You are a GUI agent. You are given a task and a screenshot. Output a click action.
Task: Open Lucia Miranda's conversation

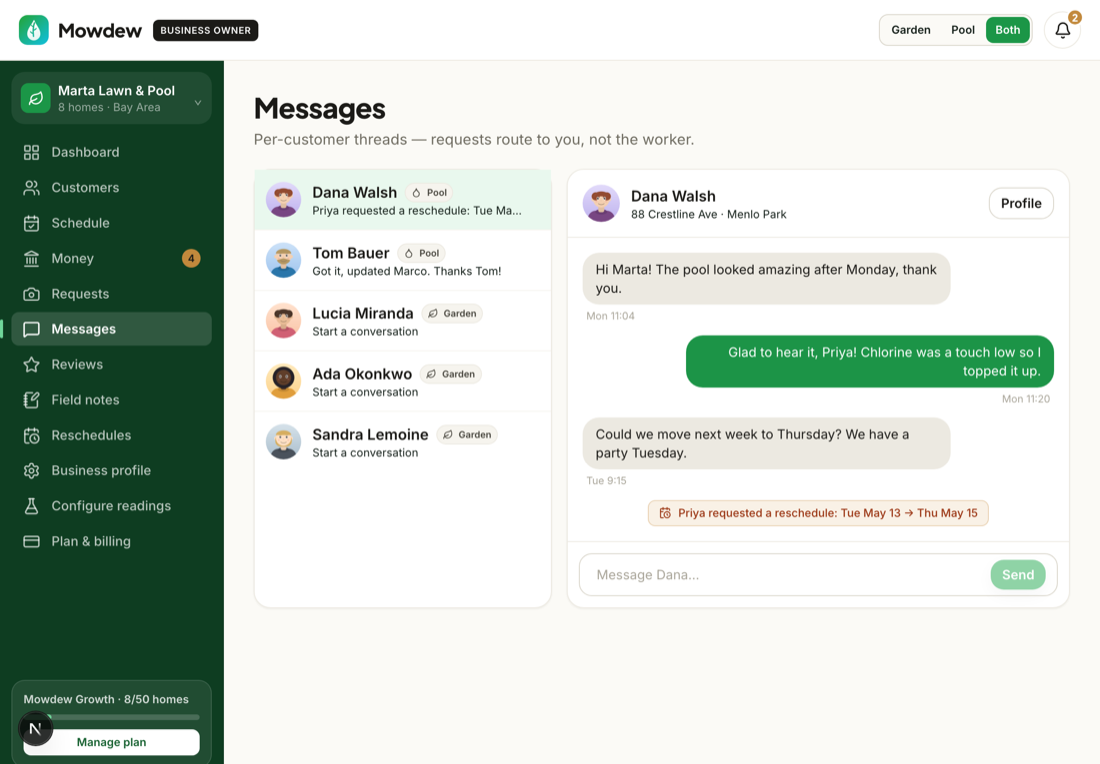click(403, 321)
